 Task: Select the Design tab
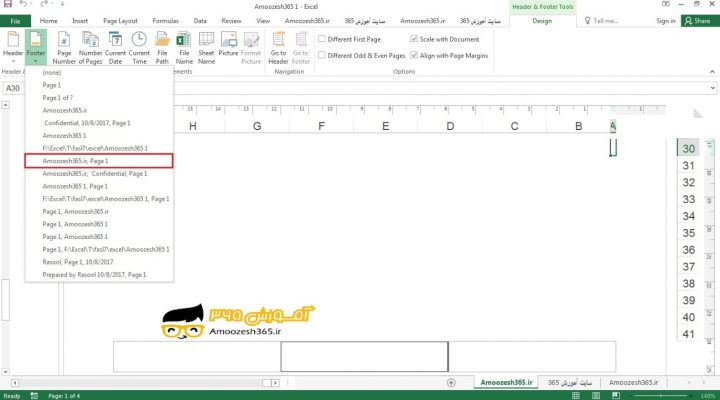click(x=542, y=21)
